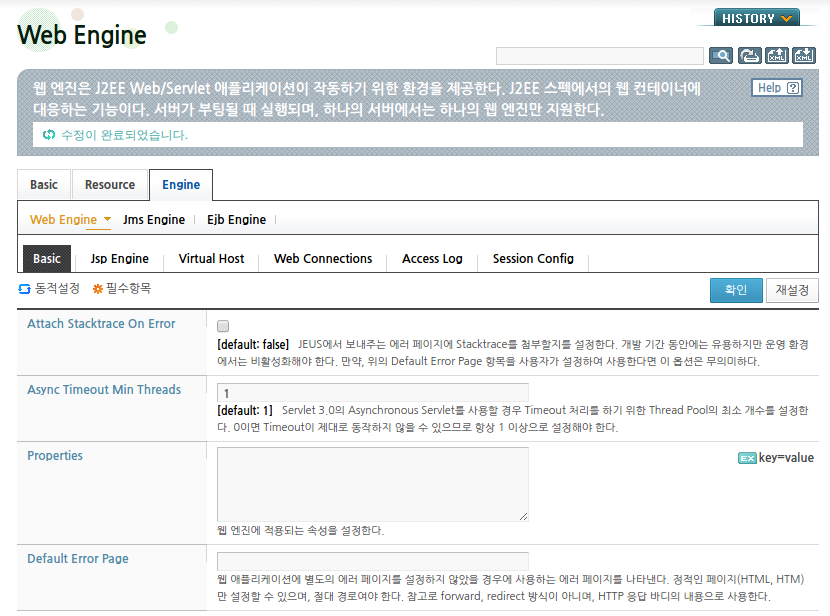The width and height of the screenshot is (830, 616).
Task: Click the green update-complete status icon
Action: pyautogui.click(x=49, y=135)
